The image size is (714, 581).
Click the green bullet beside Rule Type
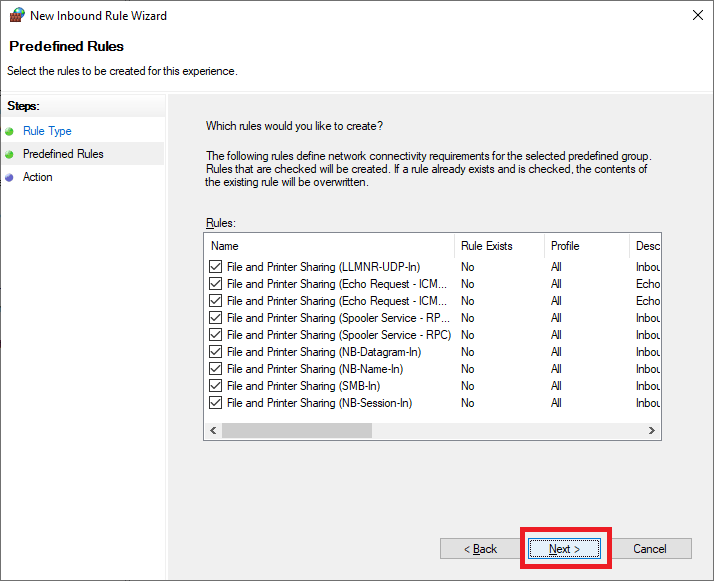click(10, 131)
